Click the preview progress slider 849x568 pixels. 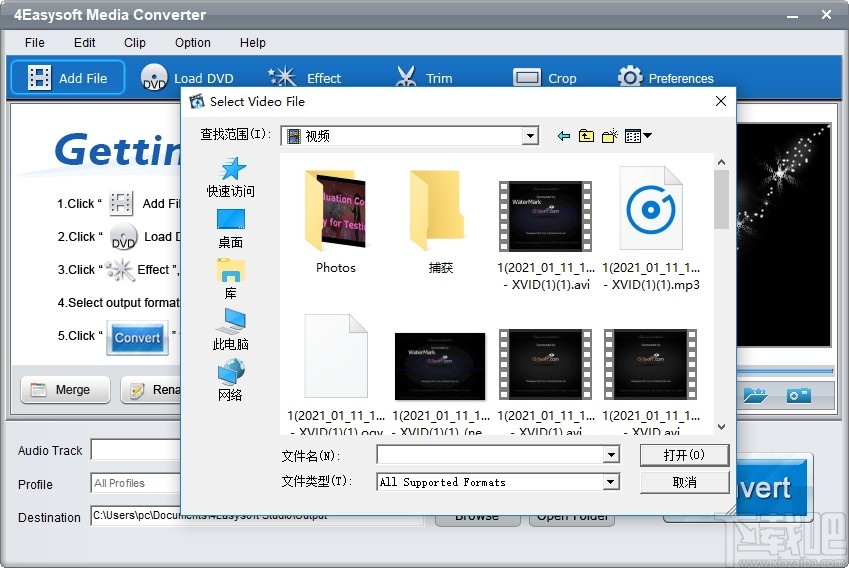point(784,371)
